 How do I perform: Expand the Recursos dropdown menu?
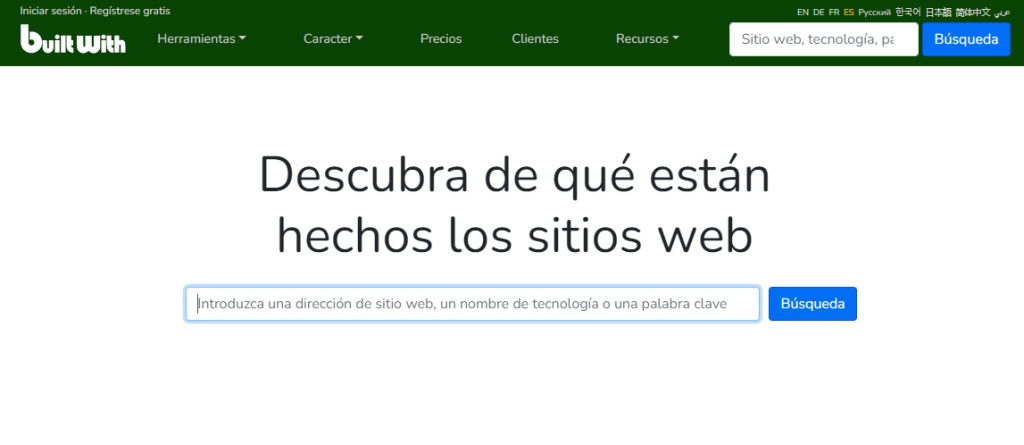coord(647,39)
